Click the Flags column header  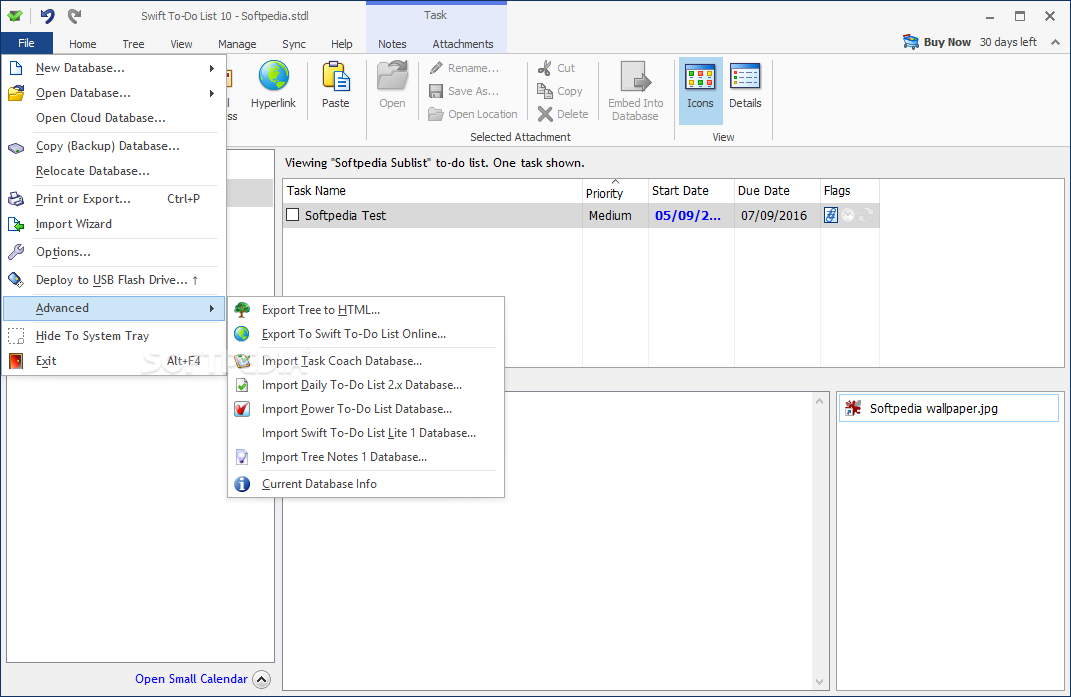pyautogui.click(x=849, y=191)
